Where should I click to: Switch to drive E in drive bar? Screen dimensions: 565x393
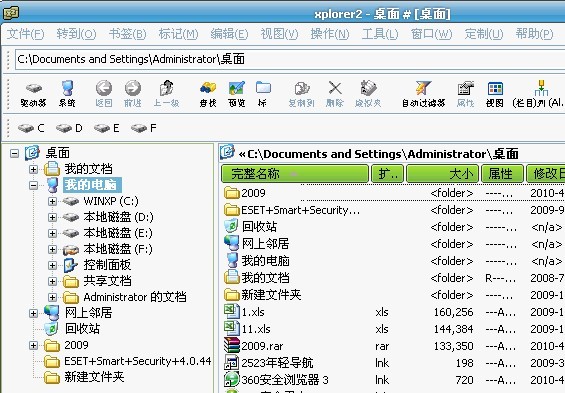(107, 128)
